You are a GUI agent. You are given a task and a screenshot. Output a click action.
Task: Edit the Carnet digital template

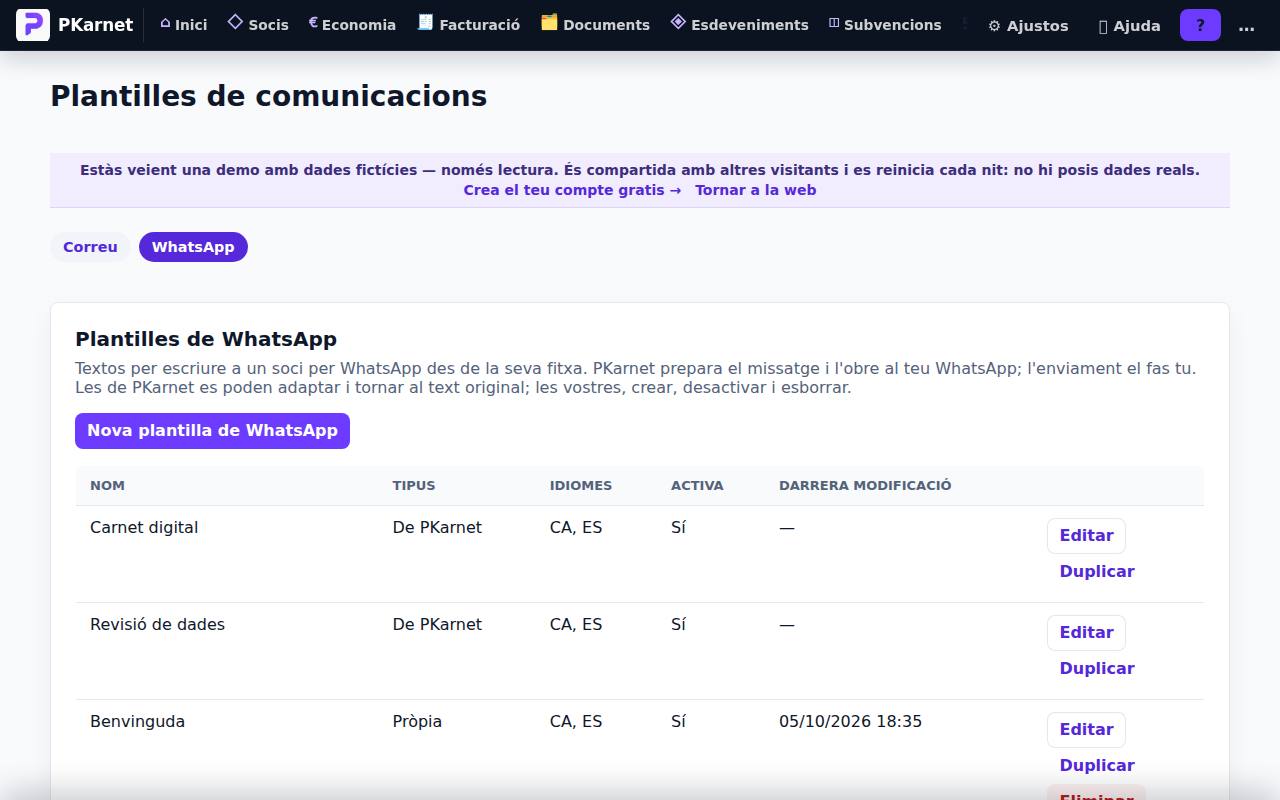click(1086, 536)
